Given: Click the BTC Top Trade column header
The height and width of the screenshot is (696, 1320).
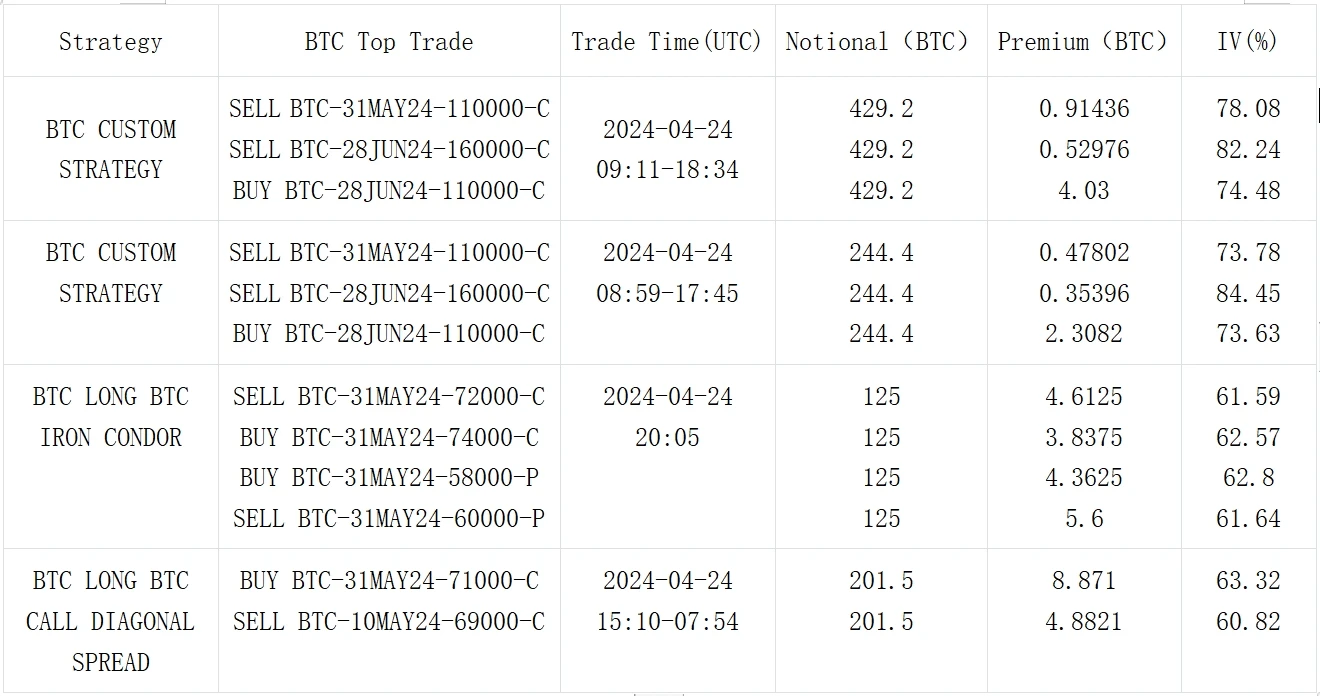Looking at the screenshot, I should (389, 42).
